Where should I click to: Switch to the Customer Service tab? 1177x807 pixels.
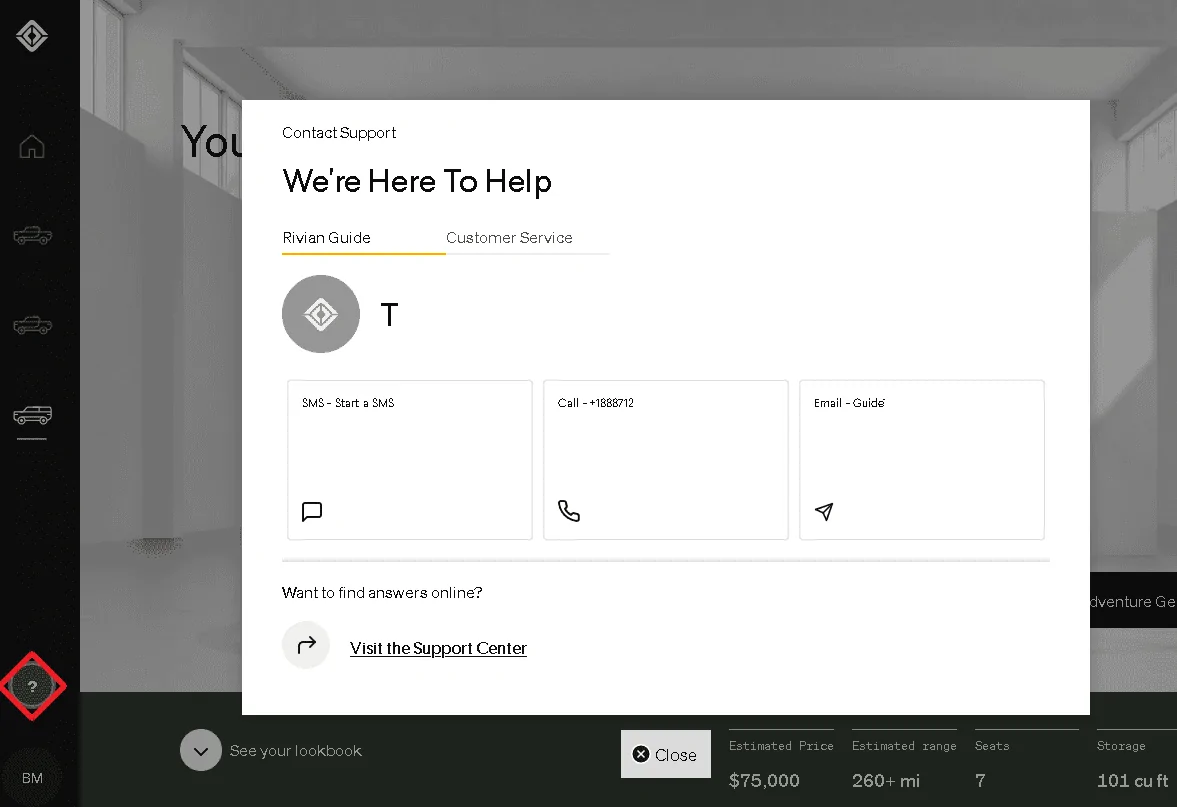[x=528, y=238]
